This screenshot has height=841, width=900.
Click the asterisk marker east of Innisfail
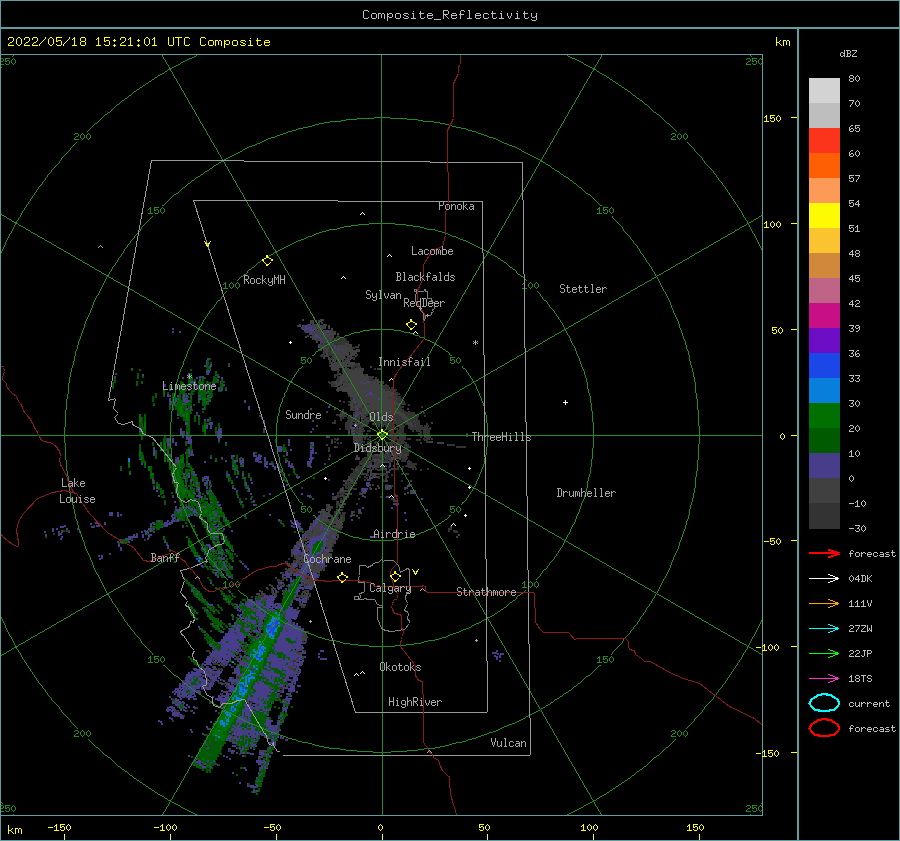475,343
